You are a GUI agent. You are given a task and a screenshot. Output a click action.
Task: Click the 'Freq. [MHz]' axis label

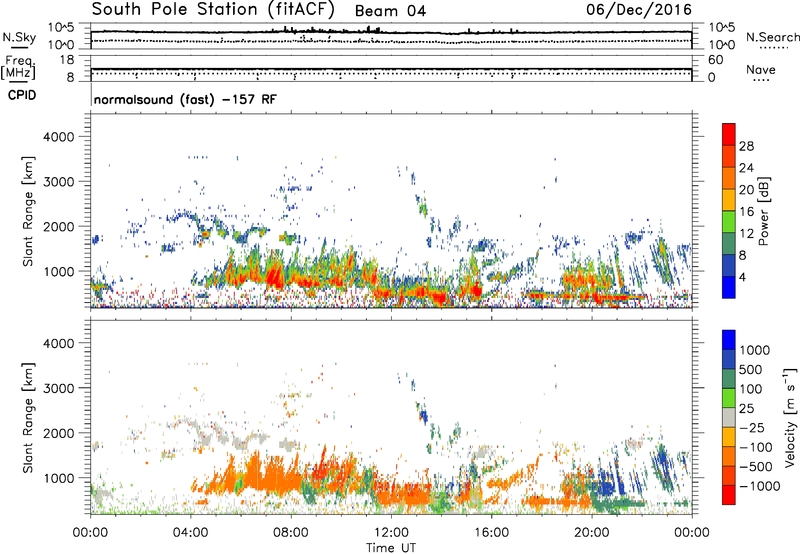click(19, 68)
